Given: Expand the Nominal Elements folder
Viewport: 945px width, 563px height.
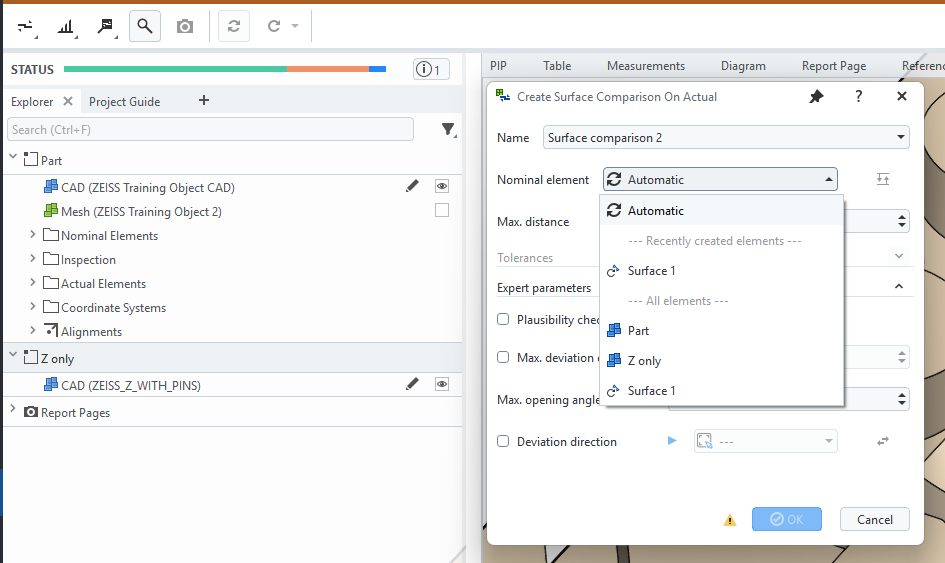Looking at the screenshot, I should pos(33,235).
